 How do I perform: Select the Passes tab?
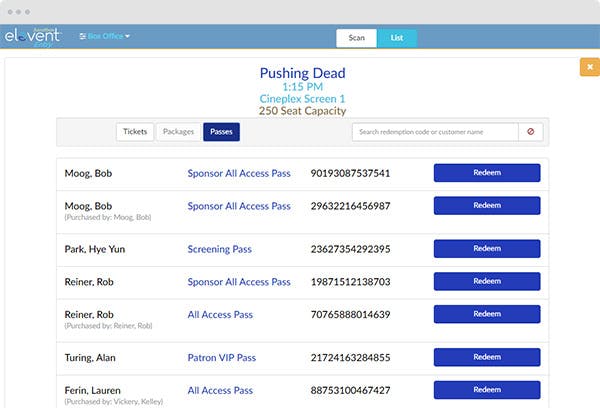(x=221, y=132)
